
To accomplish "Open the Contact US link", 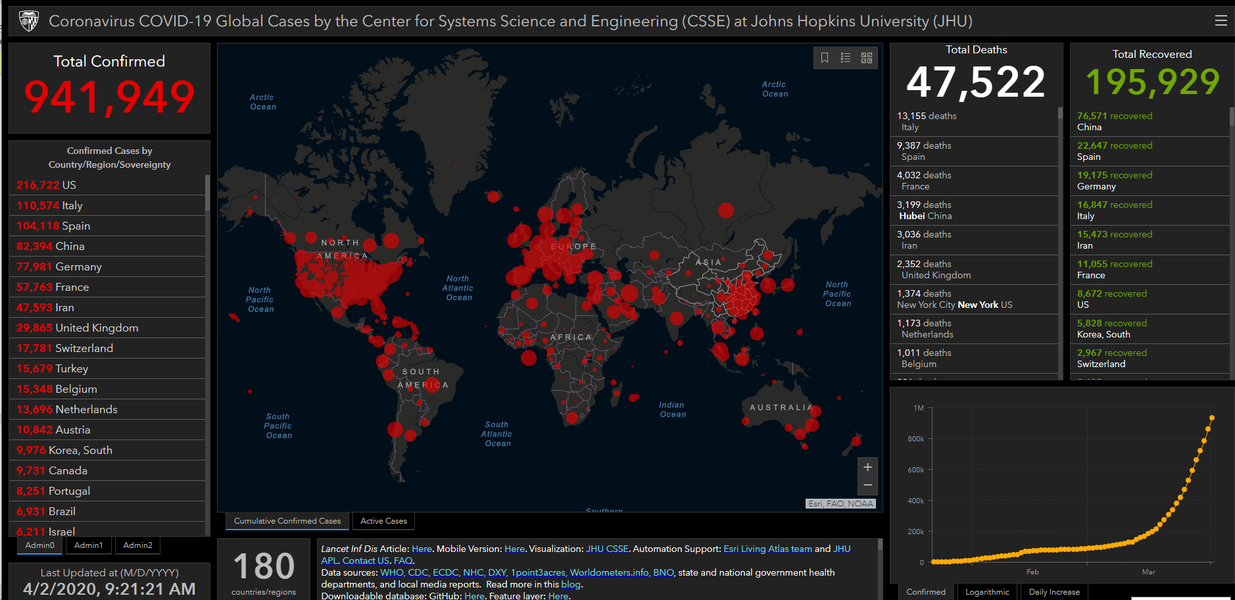I will 366,561.
